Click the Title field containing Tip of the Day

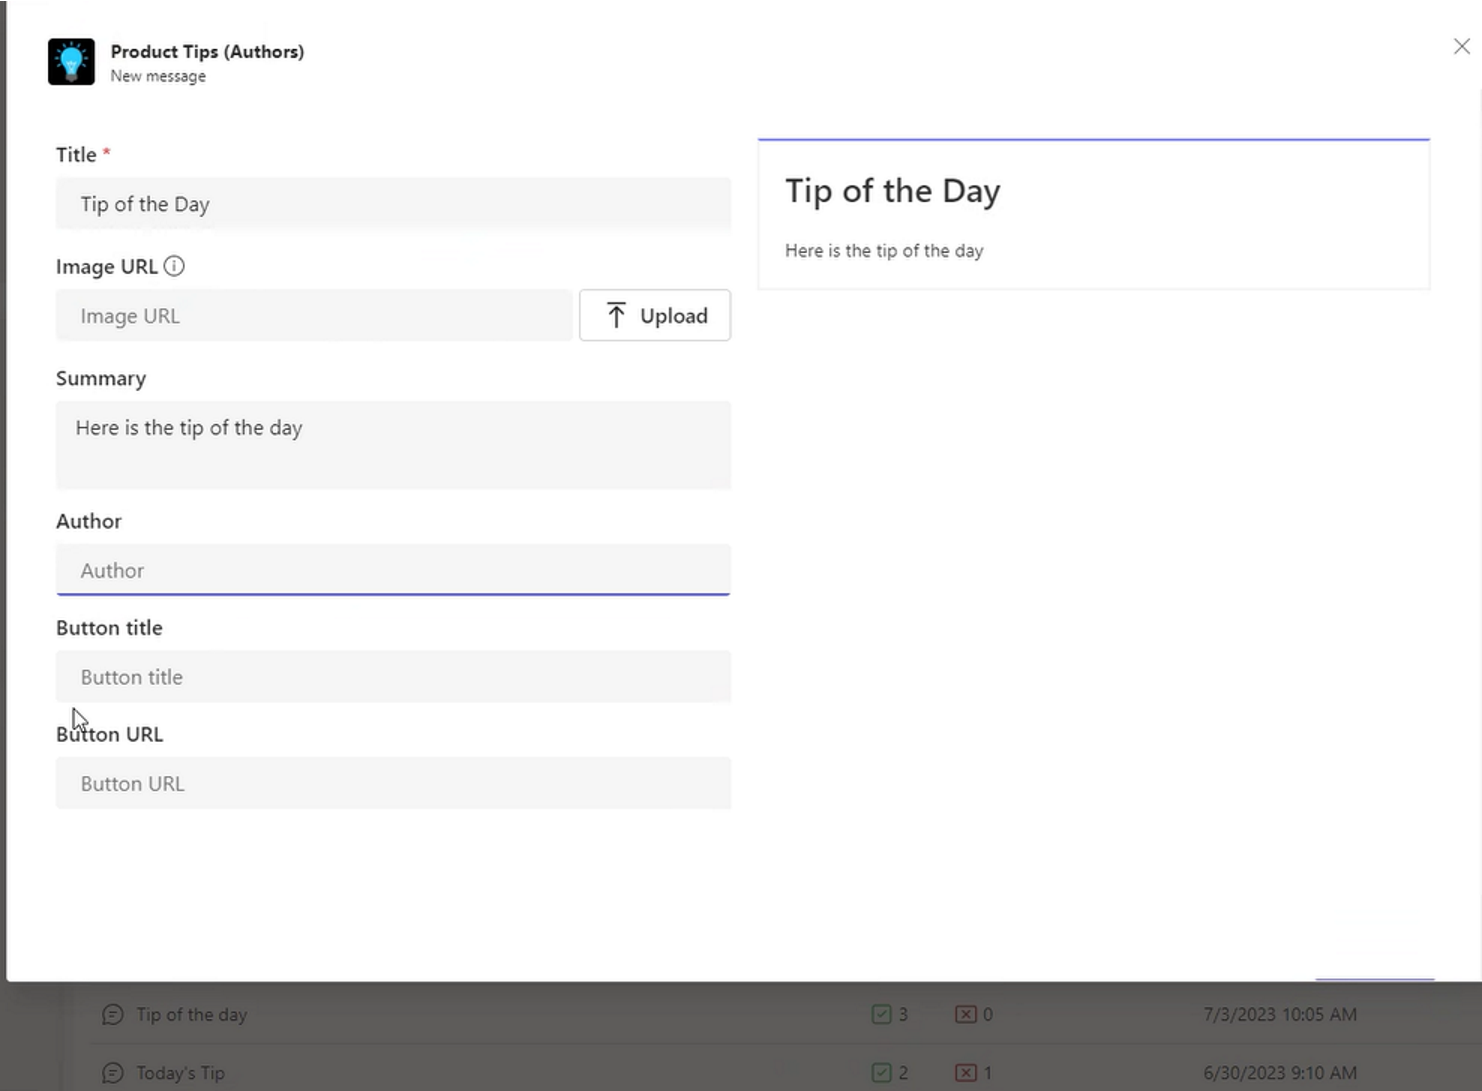pos(393,204)
